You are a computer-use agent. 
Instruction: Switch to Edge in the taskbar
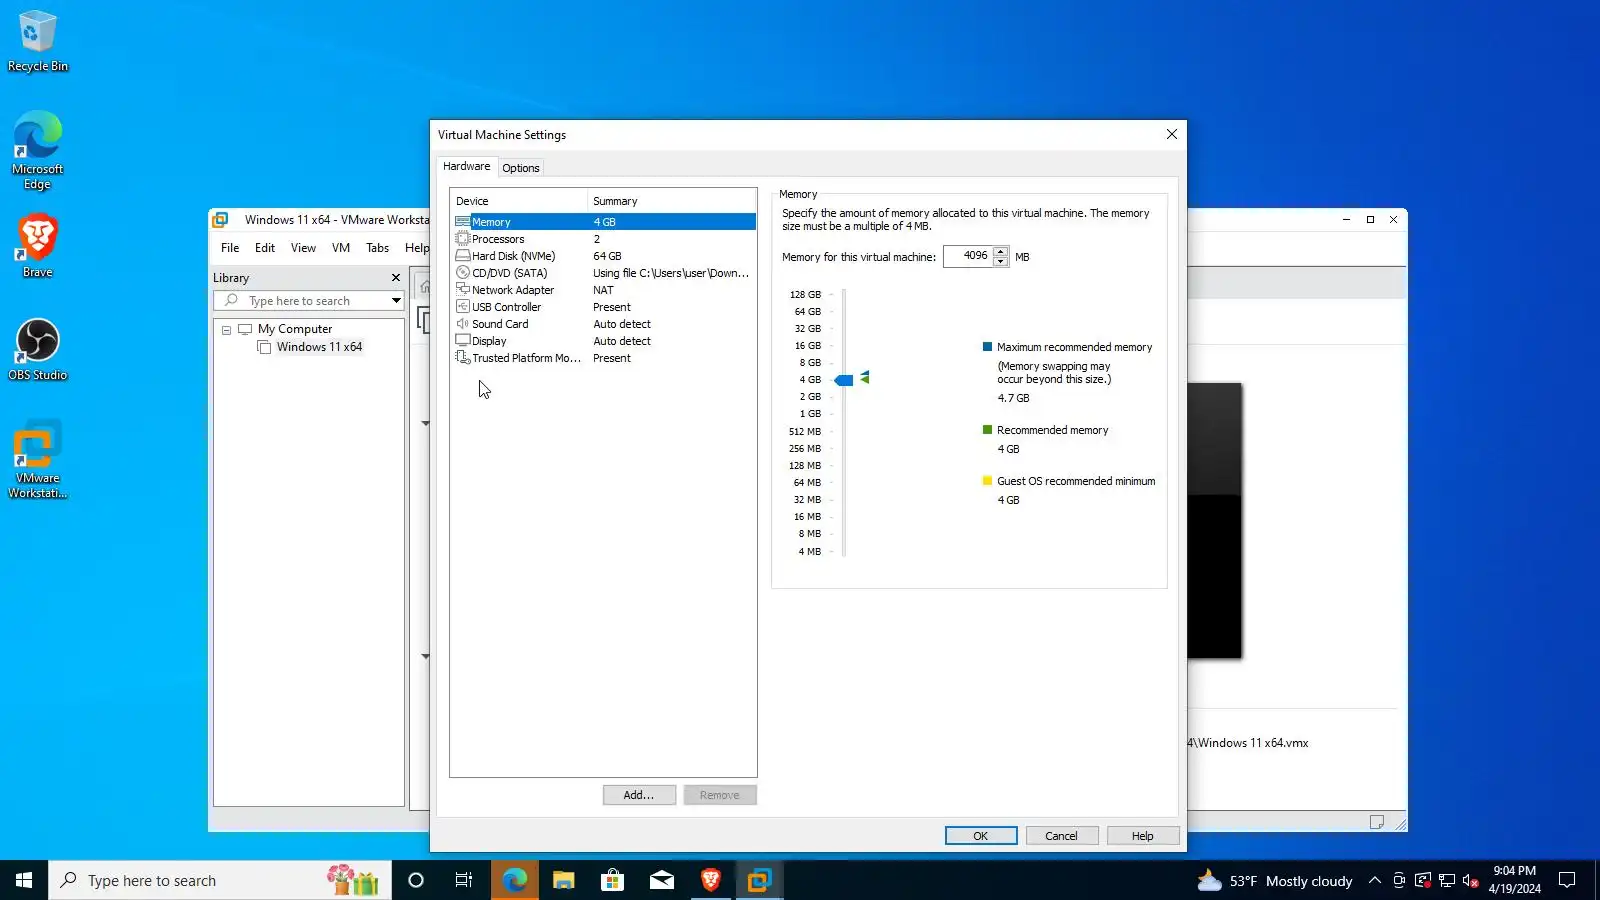[x=515, y=880]
